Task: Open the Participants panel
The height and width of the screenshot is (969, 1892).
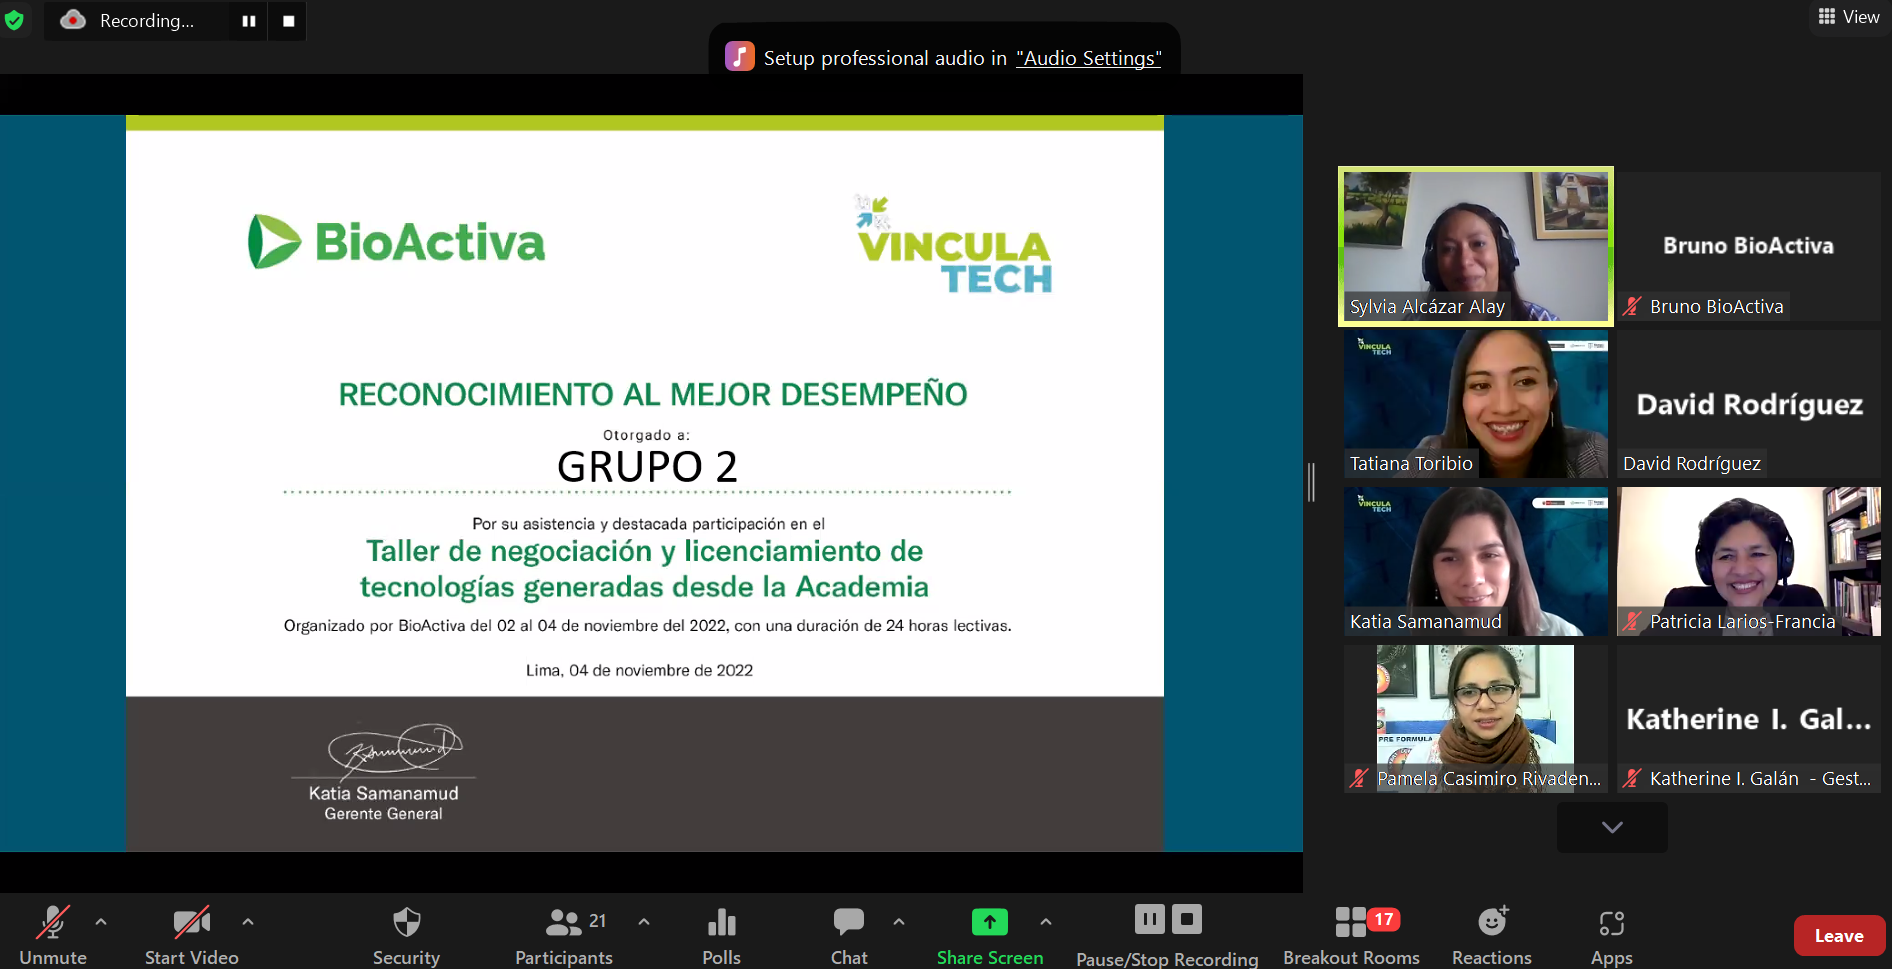Action: click(x=564, y=934)
